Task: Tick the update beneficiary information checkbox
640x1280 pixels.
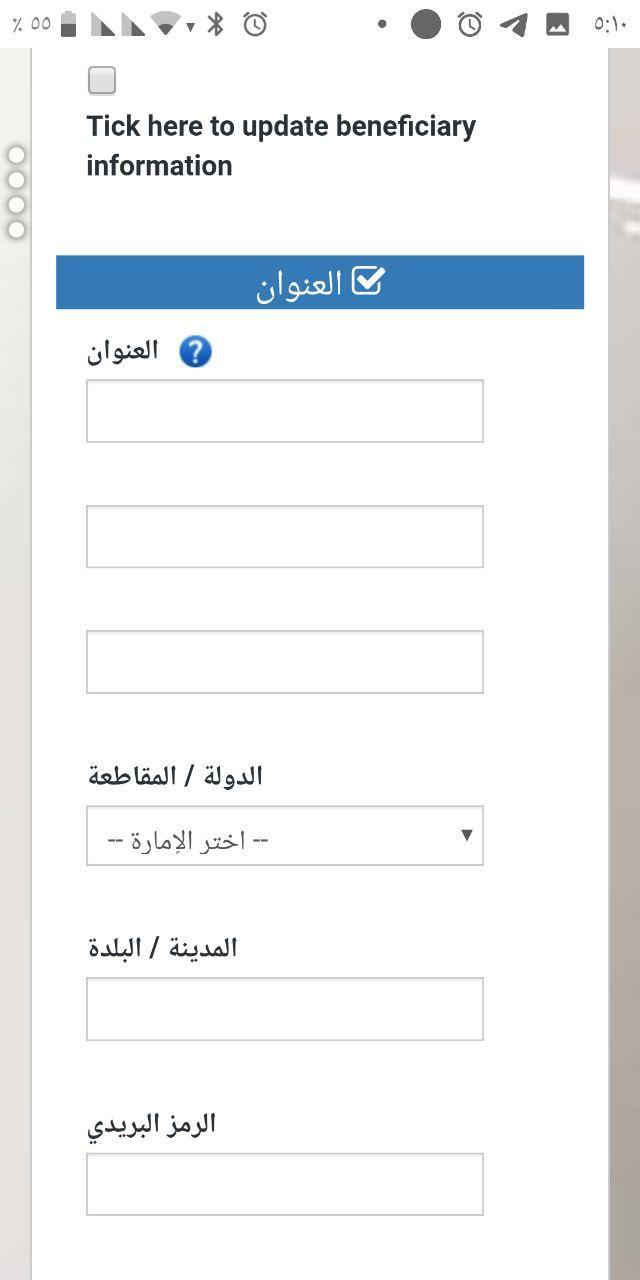Action: click(x=102, y=80)
